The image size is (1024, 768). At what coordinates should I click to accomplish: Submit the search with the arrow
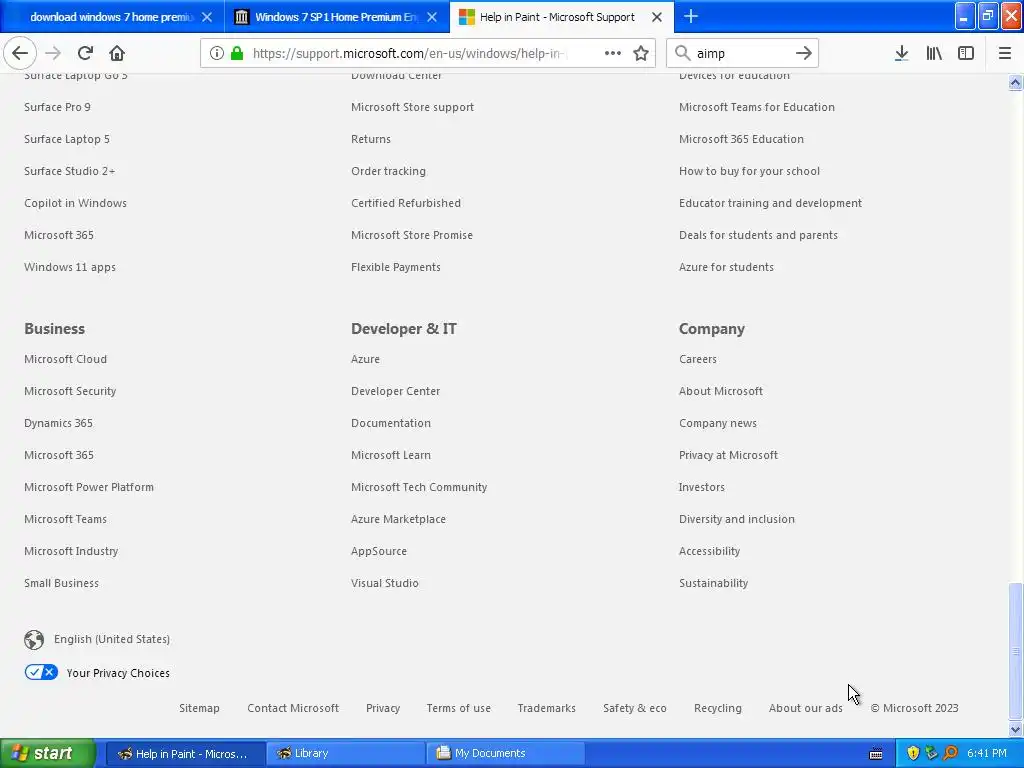[x=804, y=53]
